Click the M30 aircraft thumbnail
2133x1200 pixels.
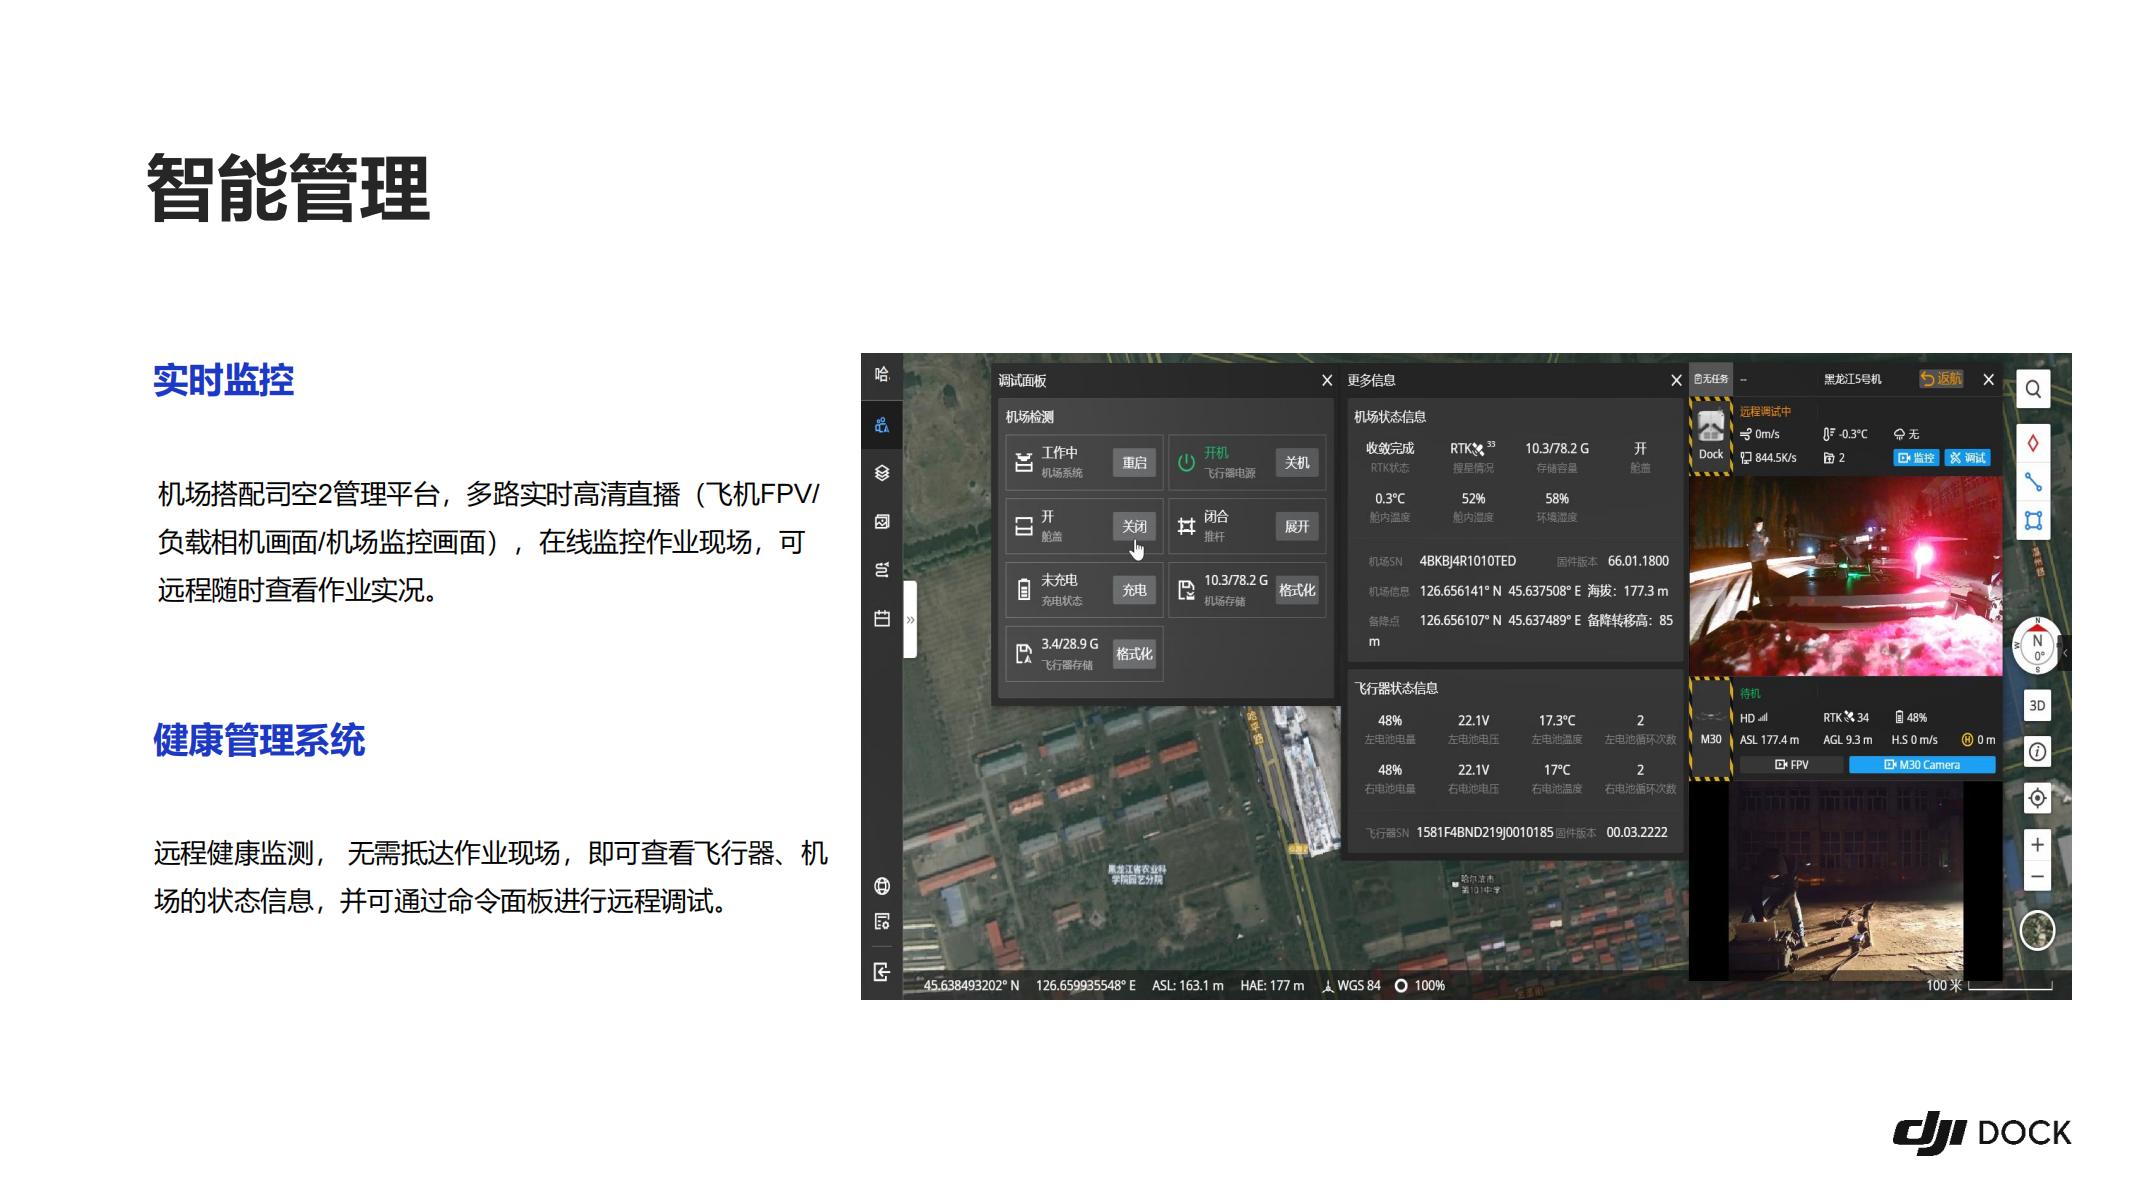[x=1711, y=726]
